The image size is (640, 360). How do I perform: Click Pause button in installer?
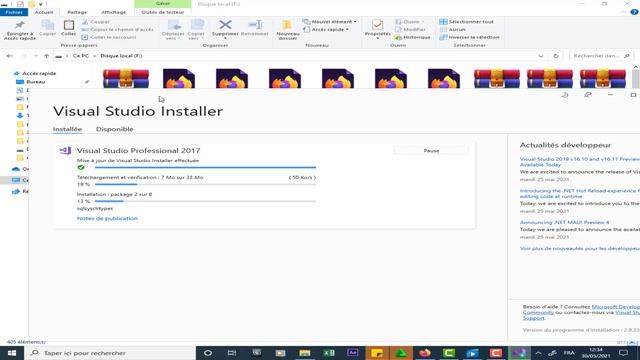pos(431,151)
